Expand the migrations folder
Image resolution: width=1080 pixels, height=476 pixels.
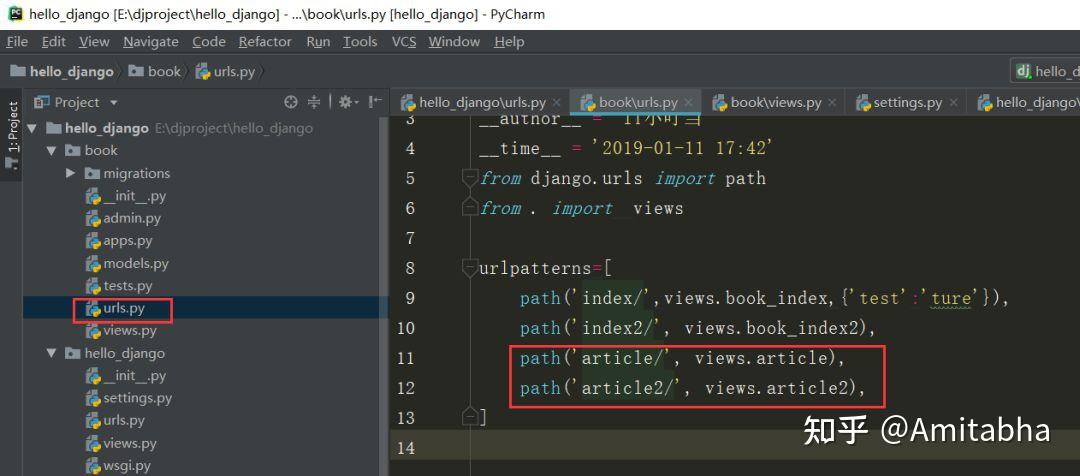pyautogui.click(x=70, y=174)
